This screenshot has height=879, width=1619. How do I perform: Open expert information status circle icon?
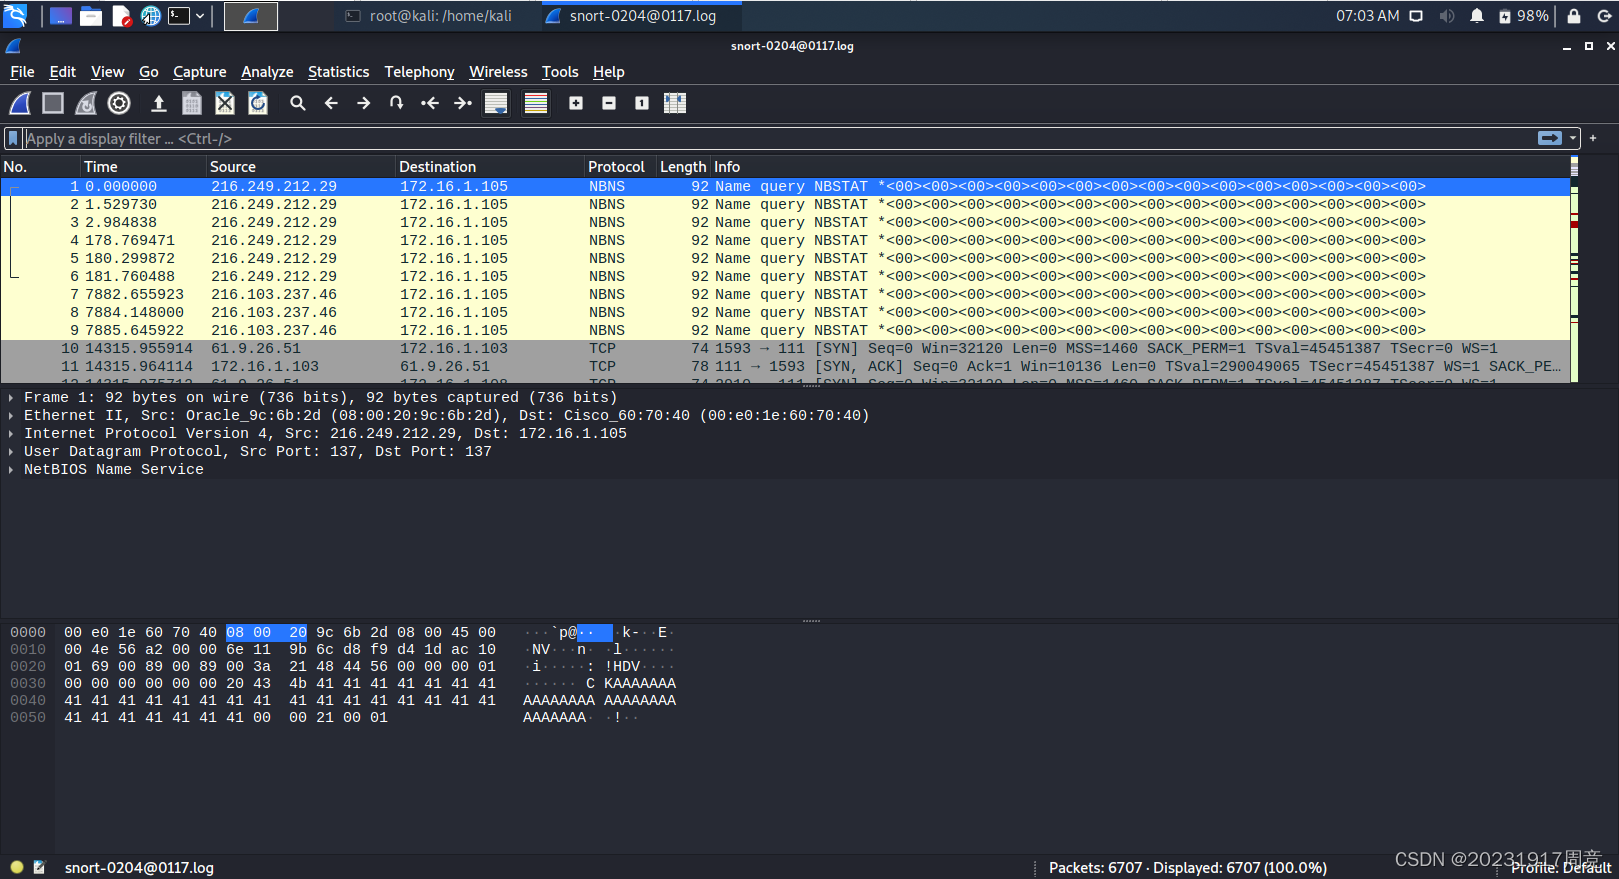pyautogui.click(x=17, y=867)
